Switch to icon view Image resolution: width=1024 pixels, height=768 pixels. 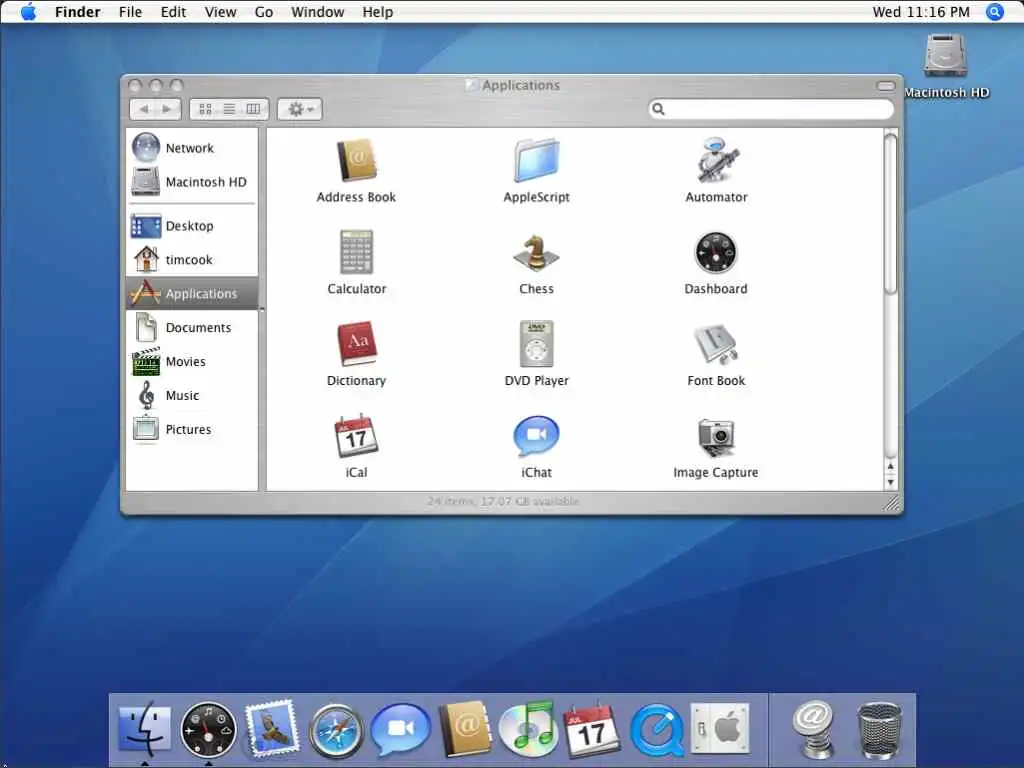point(205,109)
